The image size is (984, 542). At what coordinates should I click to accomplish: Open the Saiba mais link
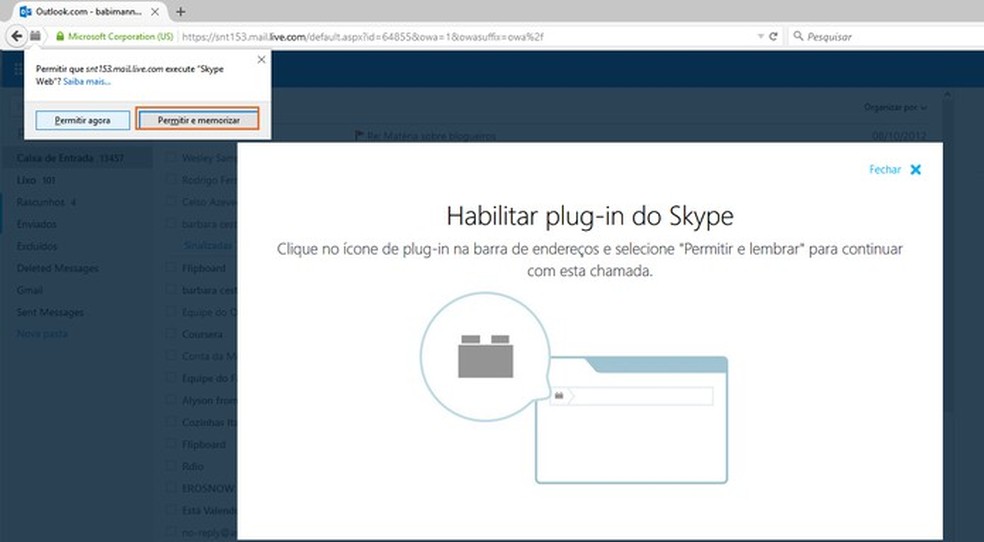pos(87,82)
